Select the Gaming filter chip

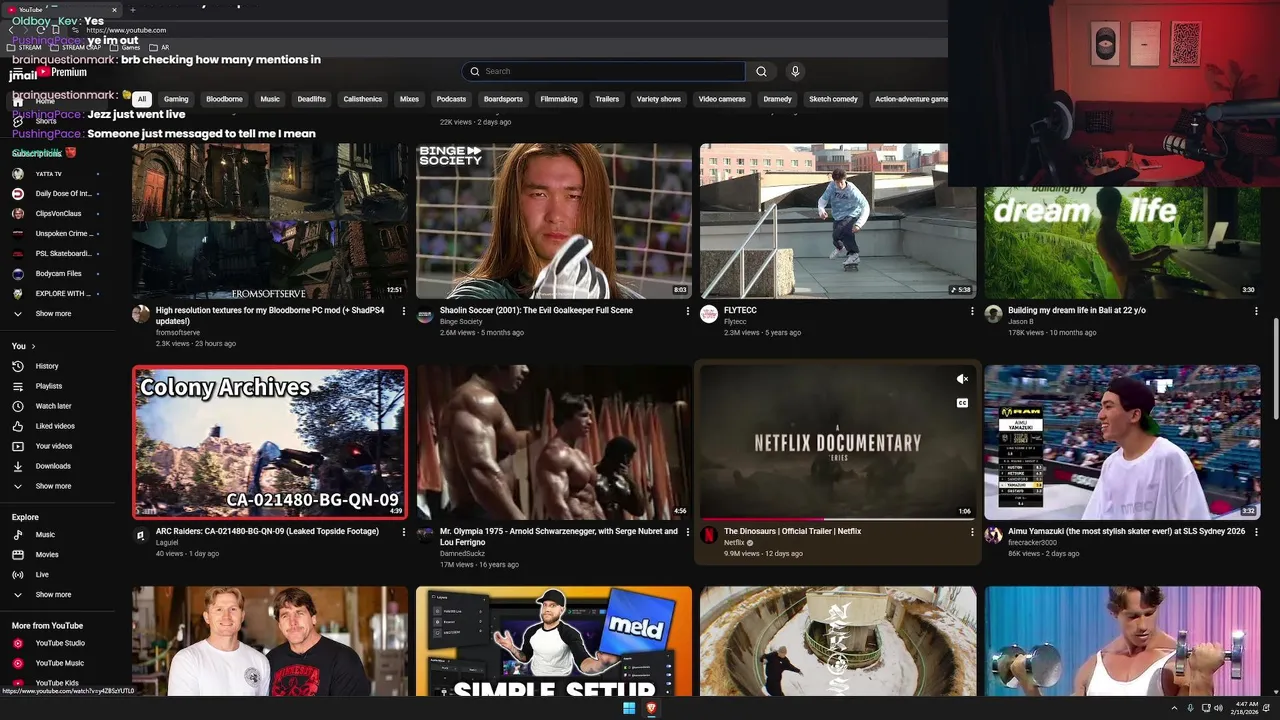[176, 99]
